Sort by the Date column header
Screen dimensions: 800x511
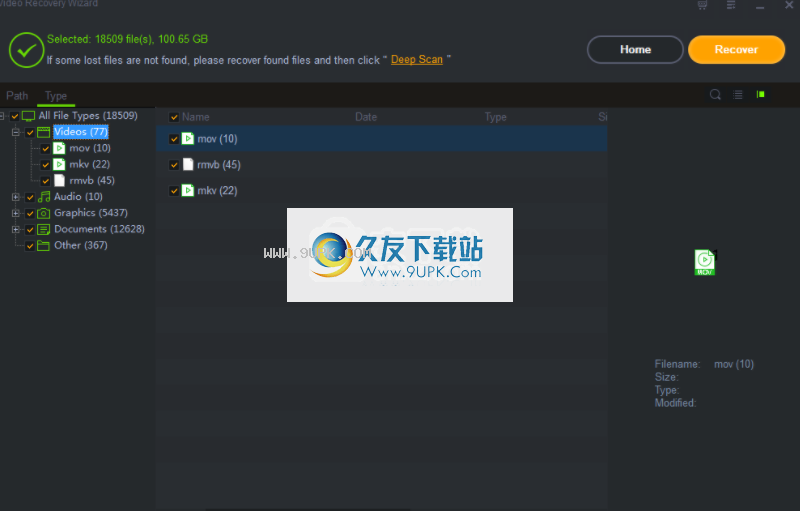pyautogui.click(x=366, y=117)
